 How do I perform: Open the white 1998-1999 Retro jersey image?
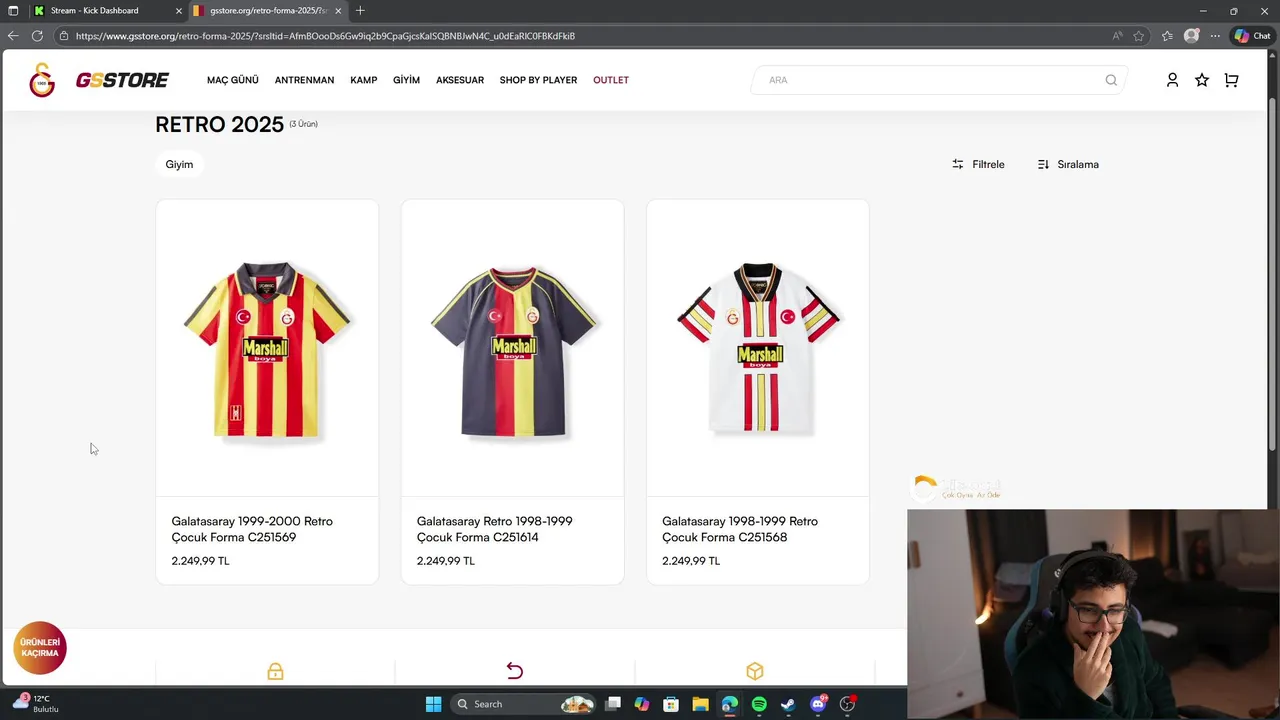click(758, 348)
